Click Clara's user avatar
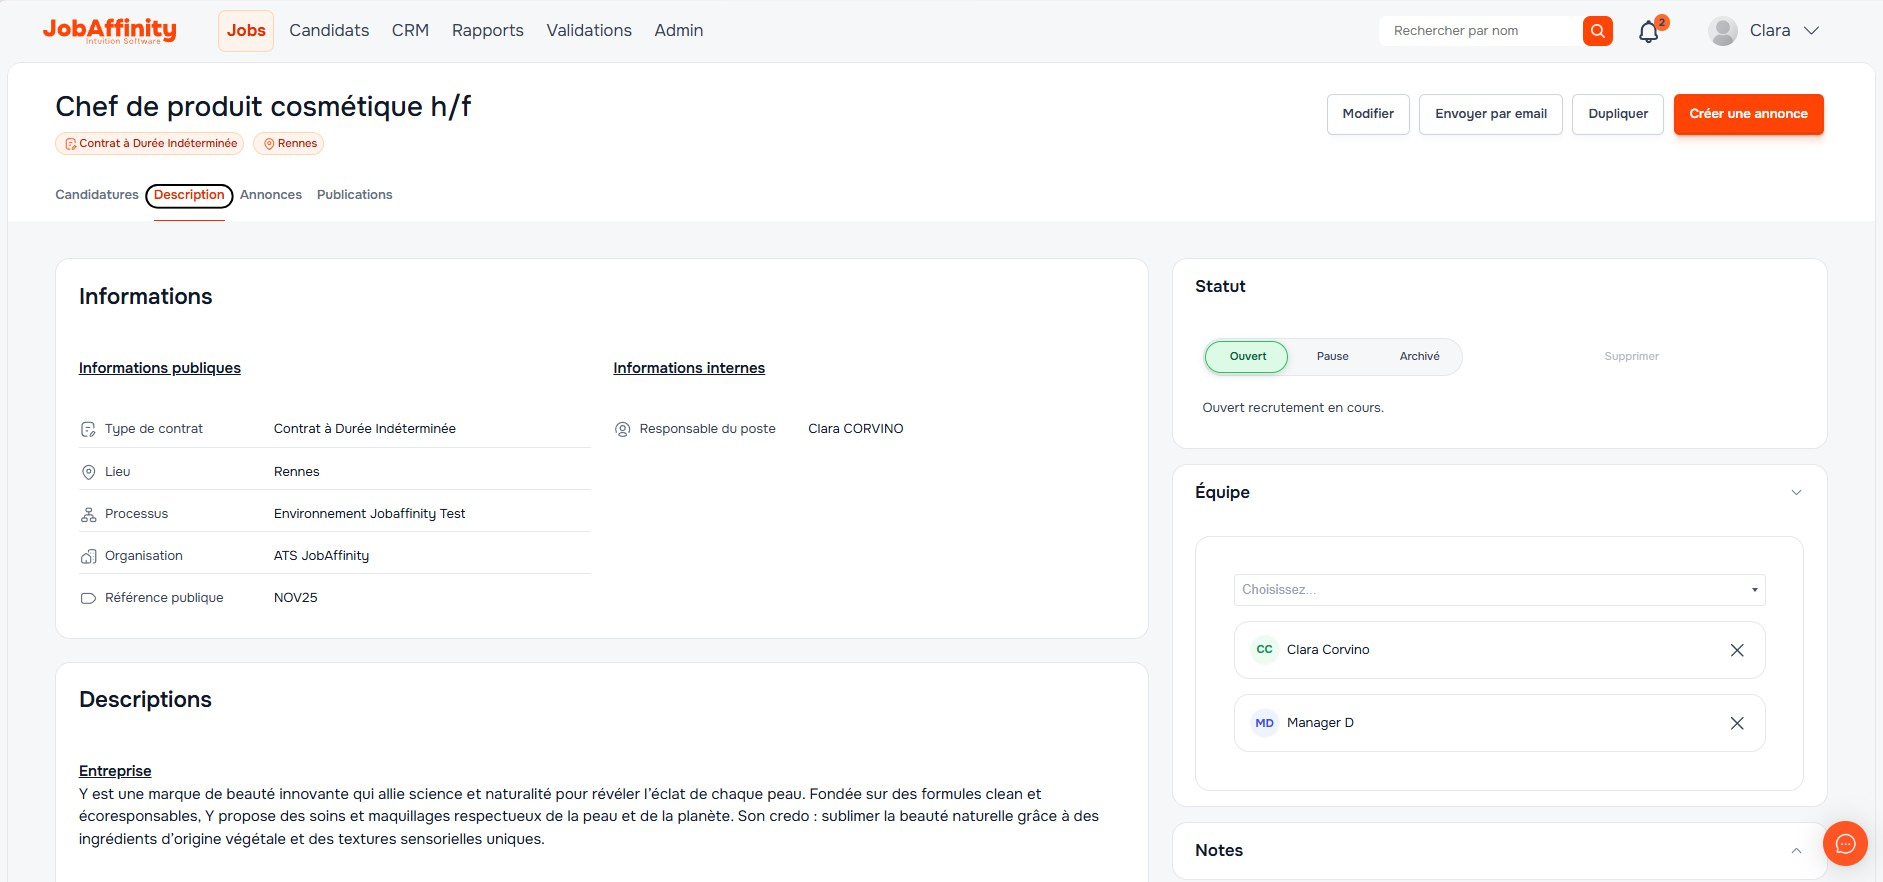The image size is (1883, 882). tap(1723, 31)
